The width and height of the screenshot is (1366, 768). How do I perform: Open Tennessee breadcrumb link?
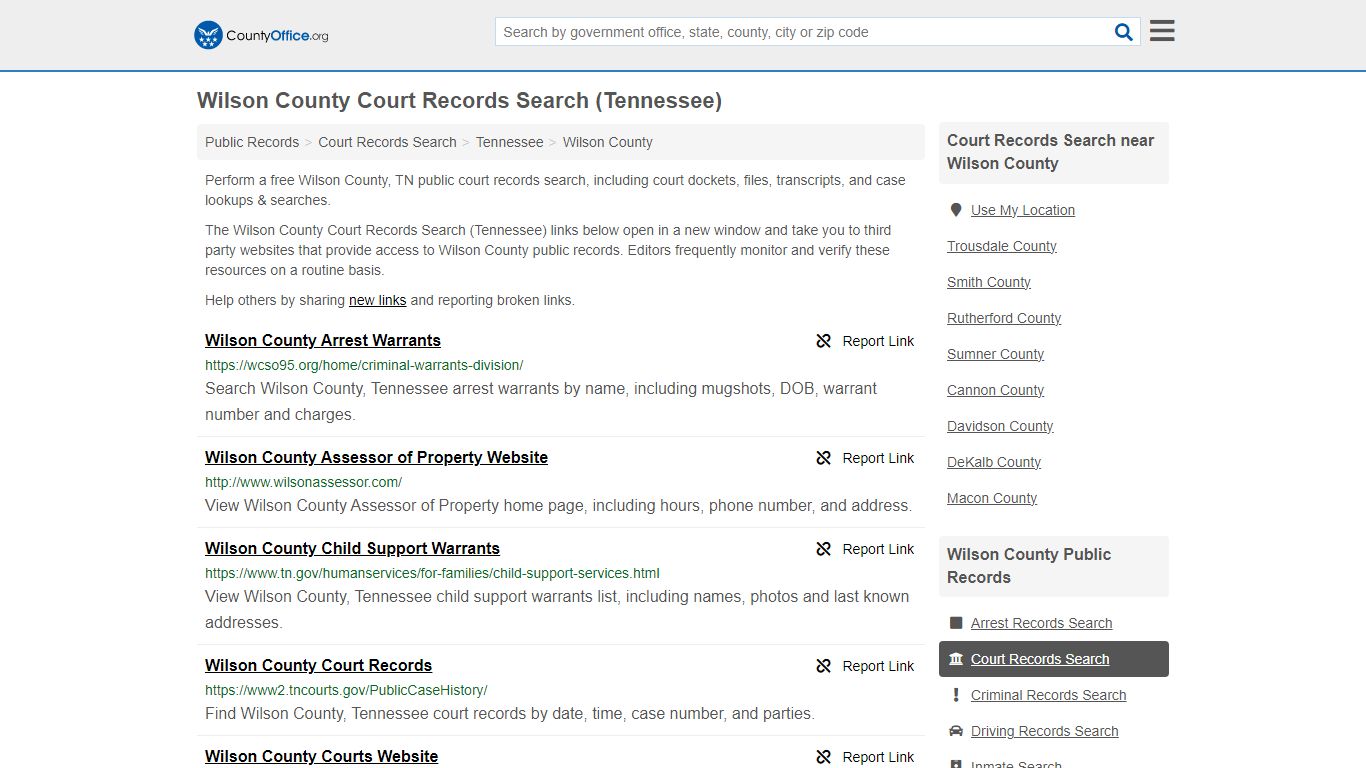point(510,142)
